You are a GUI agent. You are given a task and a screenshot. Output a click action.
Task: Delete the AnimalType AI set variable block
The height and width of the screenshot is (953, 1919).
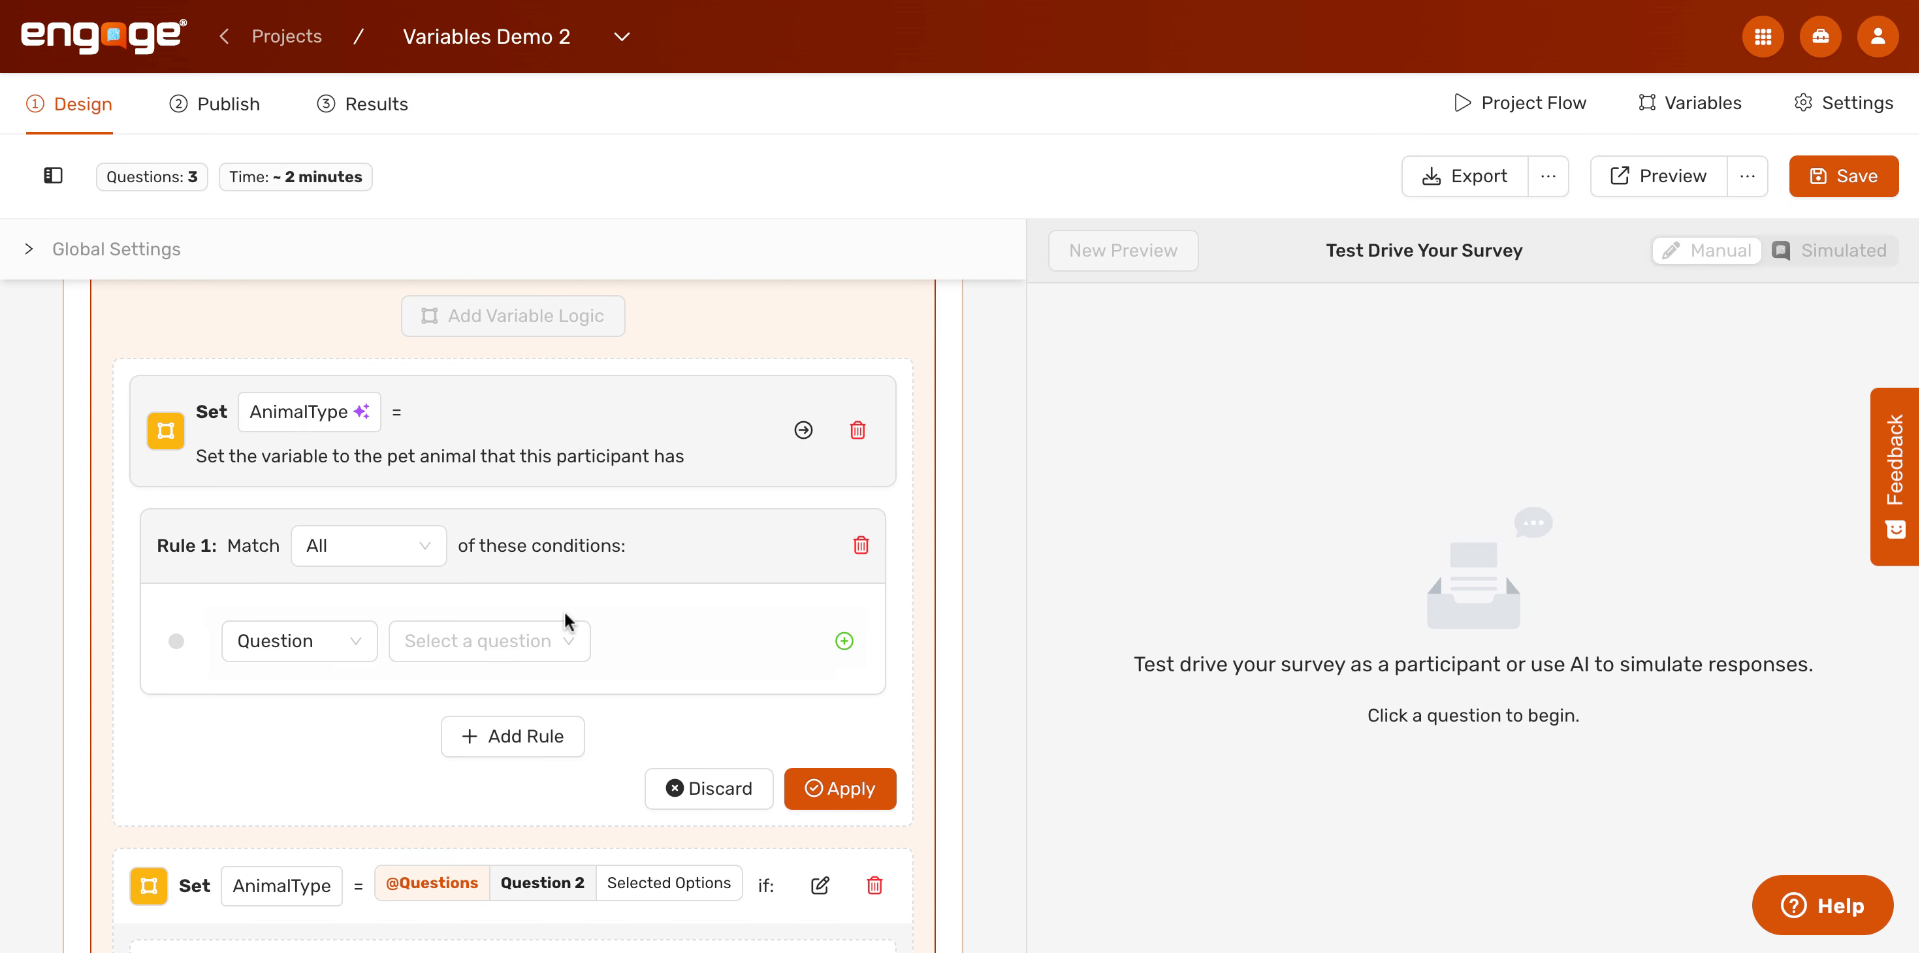coord(857,430)
